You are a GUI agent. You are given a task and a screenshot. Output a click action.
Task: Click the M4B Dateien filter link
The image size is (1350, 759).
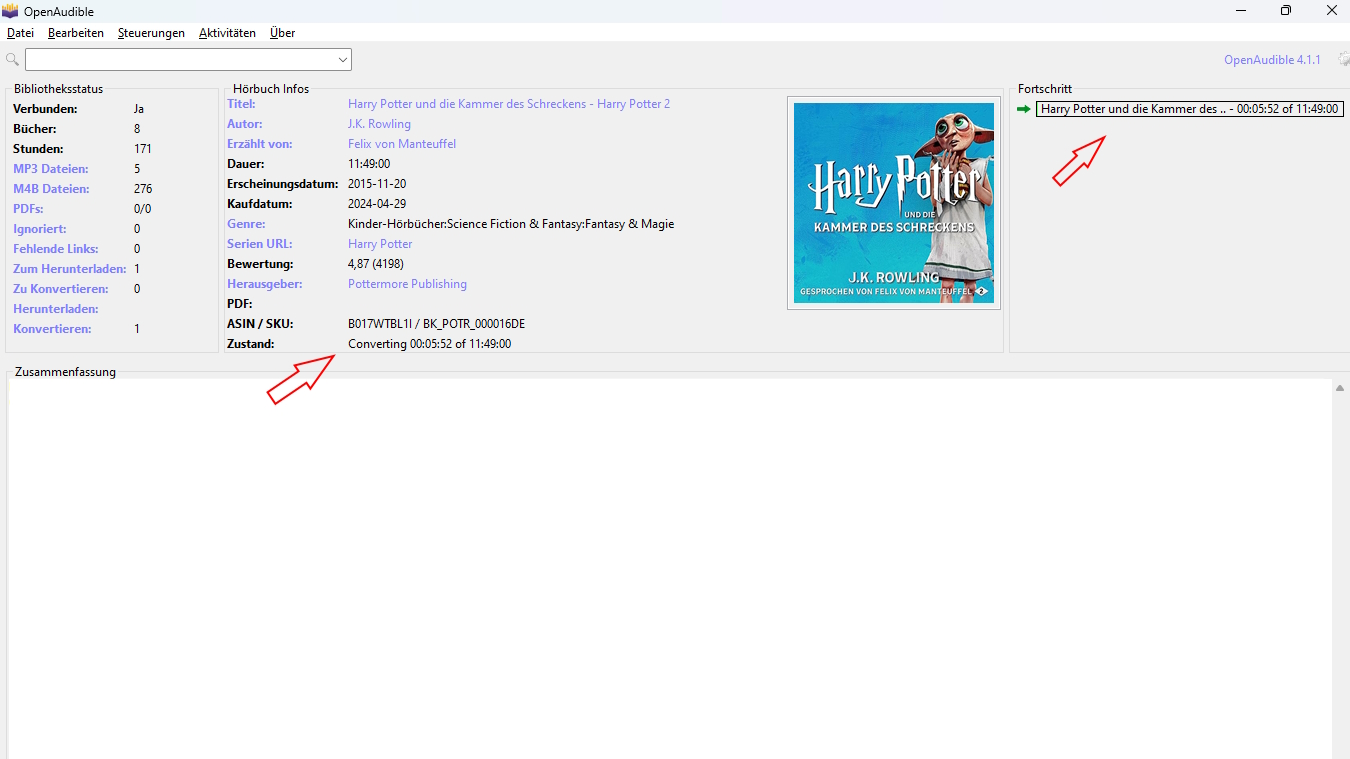51,189
